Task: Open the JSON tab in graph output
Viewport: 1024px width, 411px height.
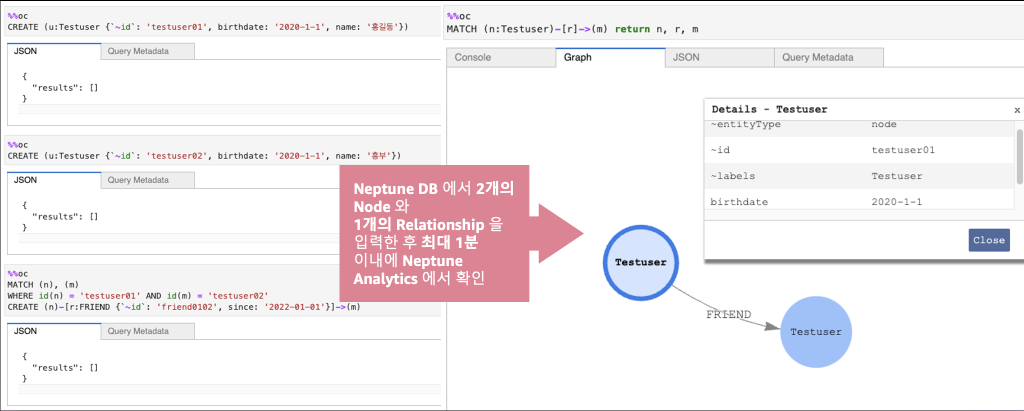Action: point(719,58)
